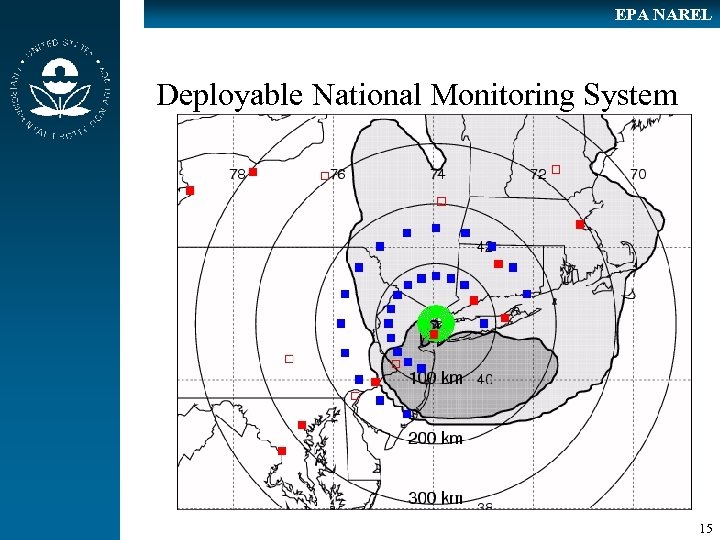Click the 70 longitude label

point(638,174)
